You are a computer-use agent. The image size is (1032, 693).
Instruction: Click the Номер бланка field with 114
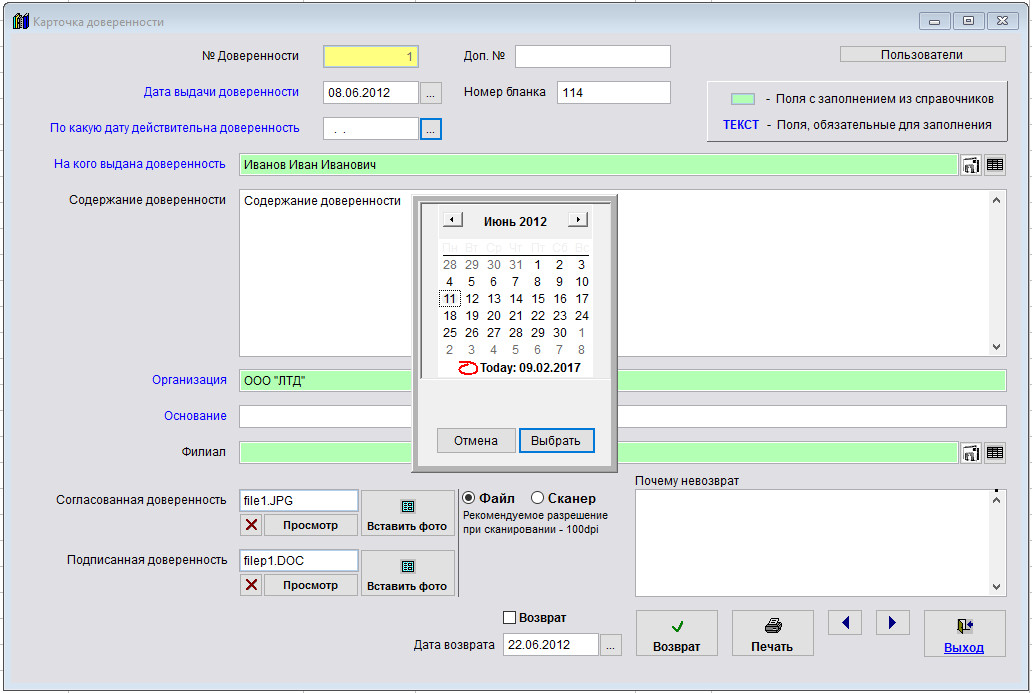613,93
